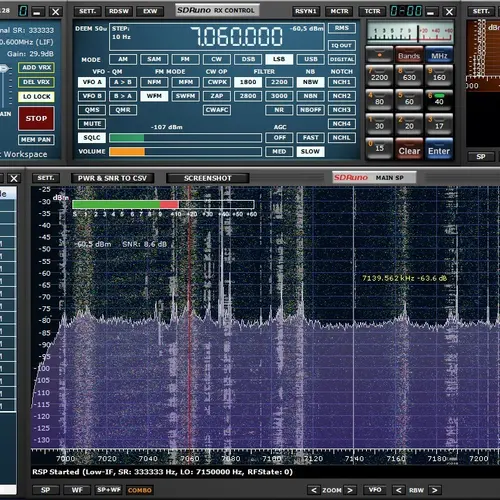Select the 630 band key
The width and height of the screenshot is (500, 500).
[x=409, y=75]
